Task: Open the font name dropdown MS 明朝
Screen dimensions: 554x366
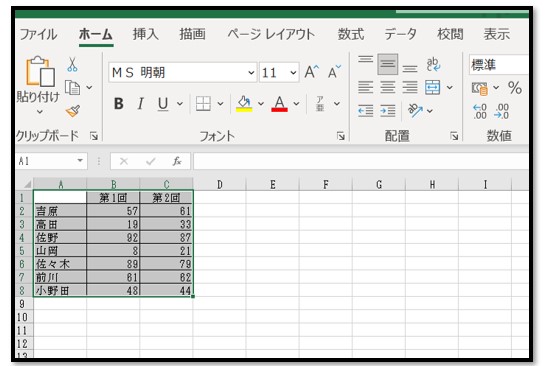Action: click(251, 72)
